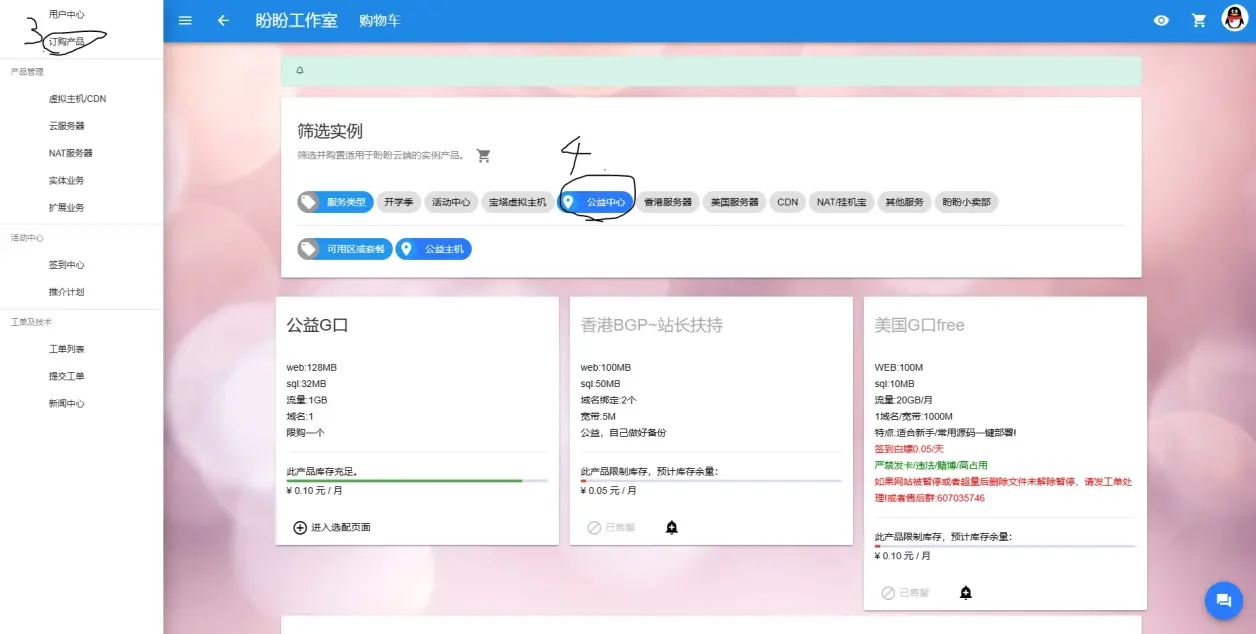Select the CDN filter chip
1256x634 pixels.
click(788, 202)
